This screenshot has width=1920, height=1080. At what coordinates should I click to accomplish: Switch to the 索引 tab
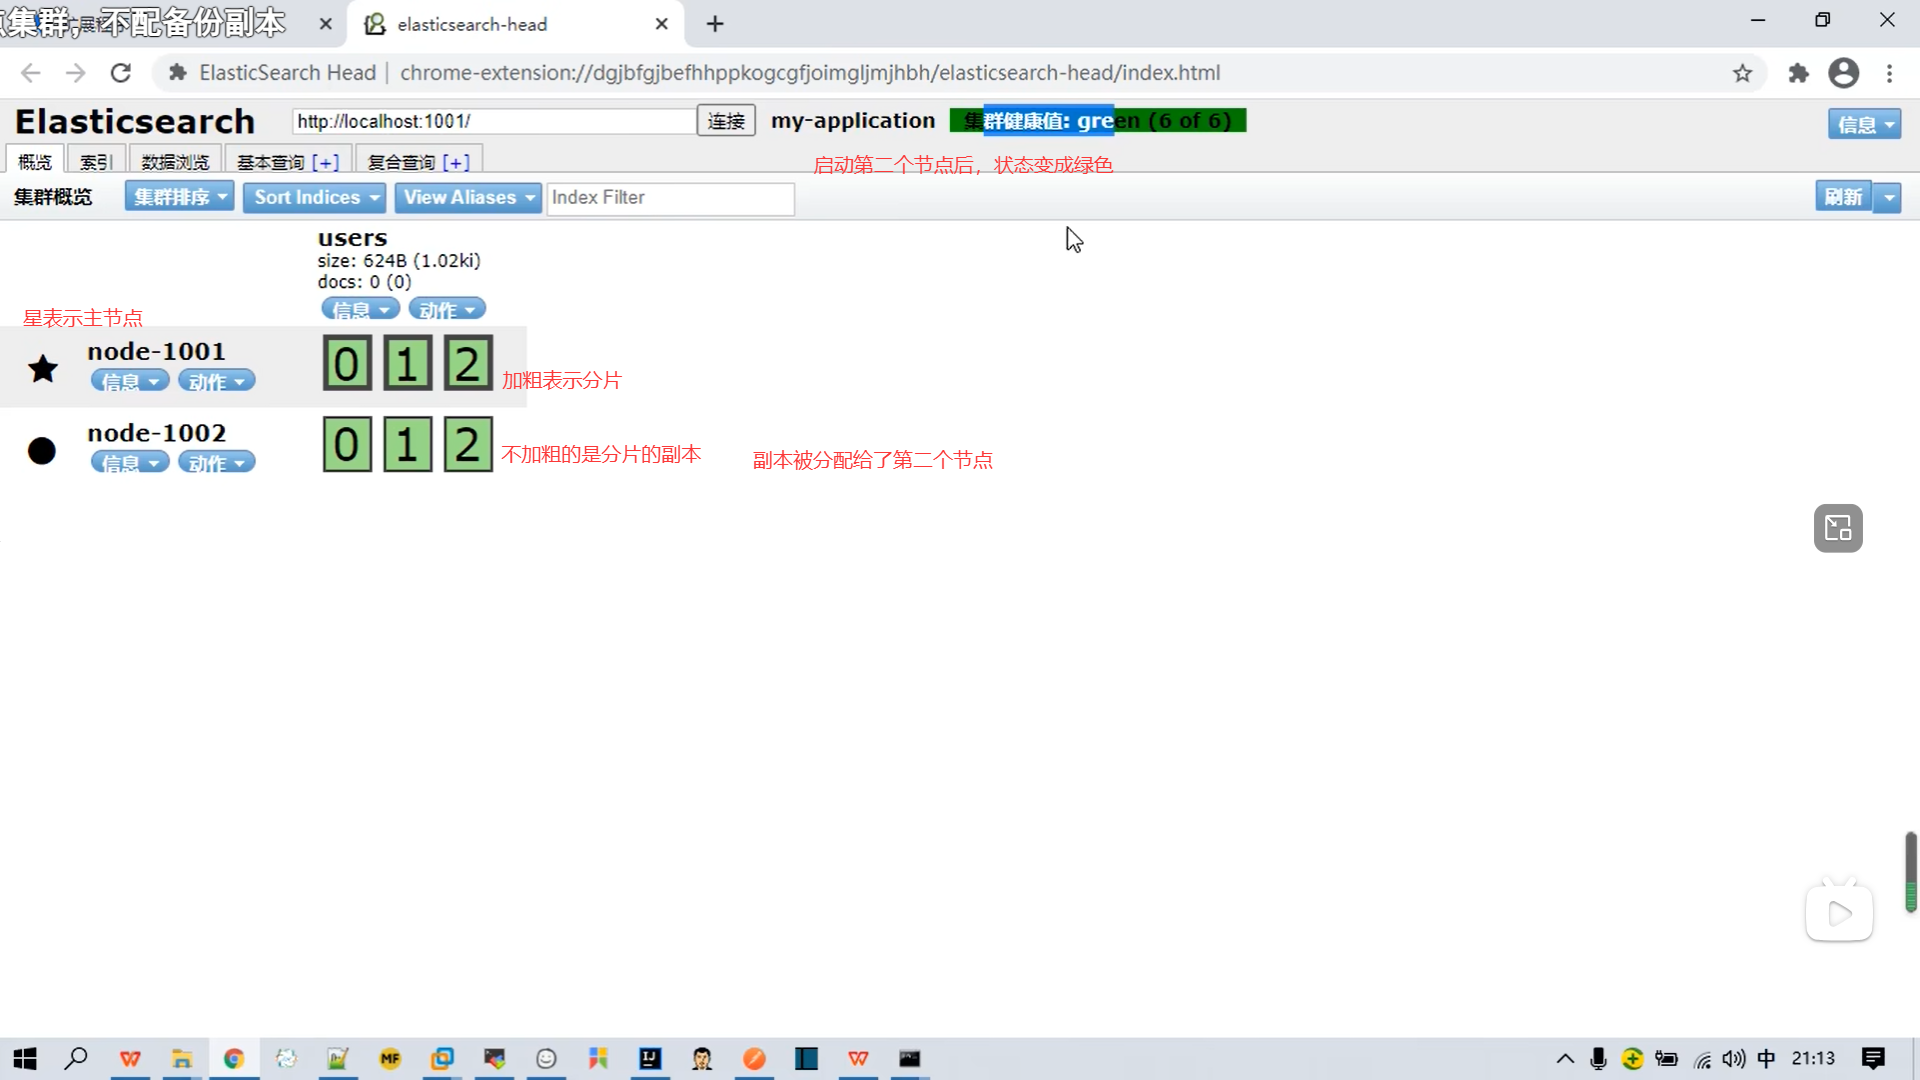pyautogui.click(x=96, y=162)
